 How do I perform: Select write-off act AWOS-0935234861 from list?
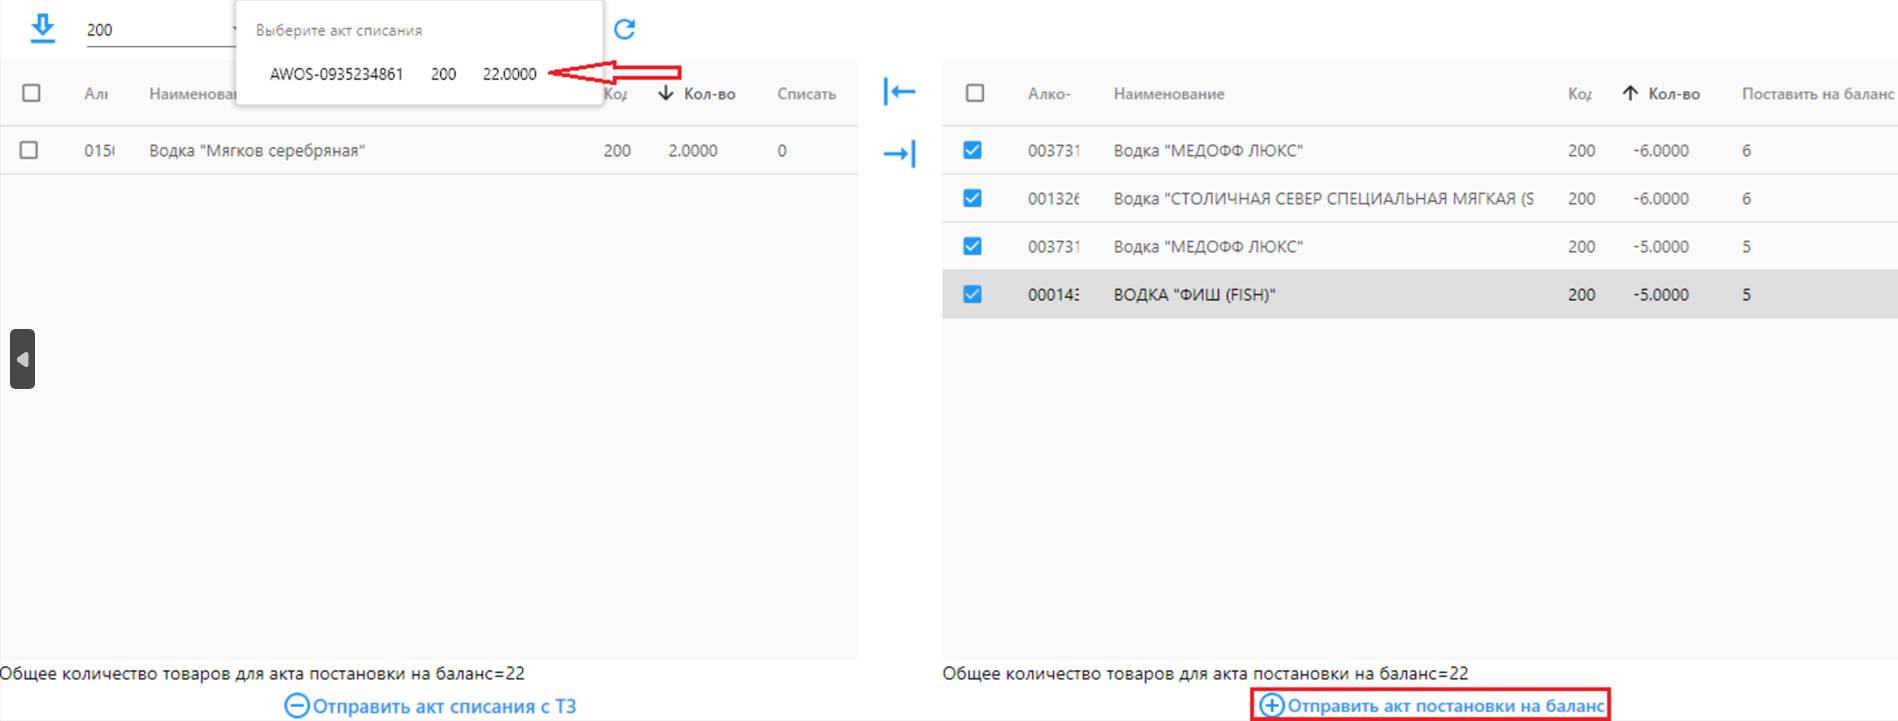[403, 74]
